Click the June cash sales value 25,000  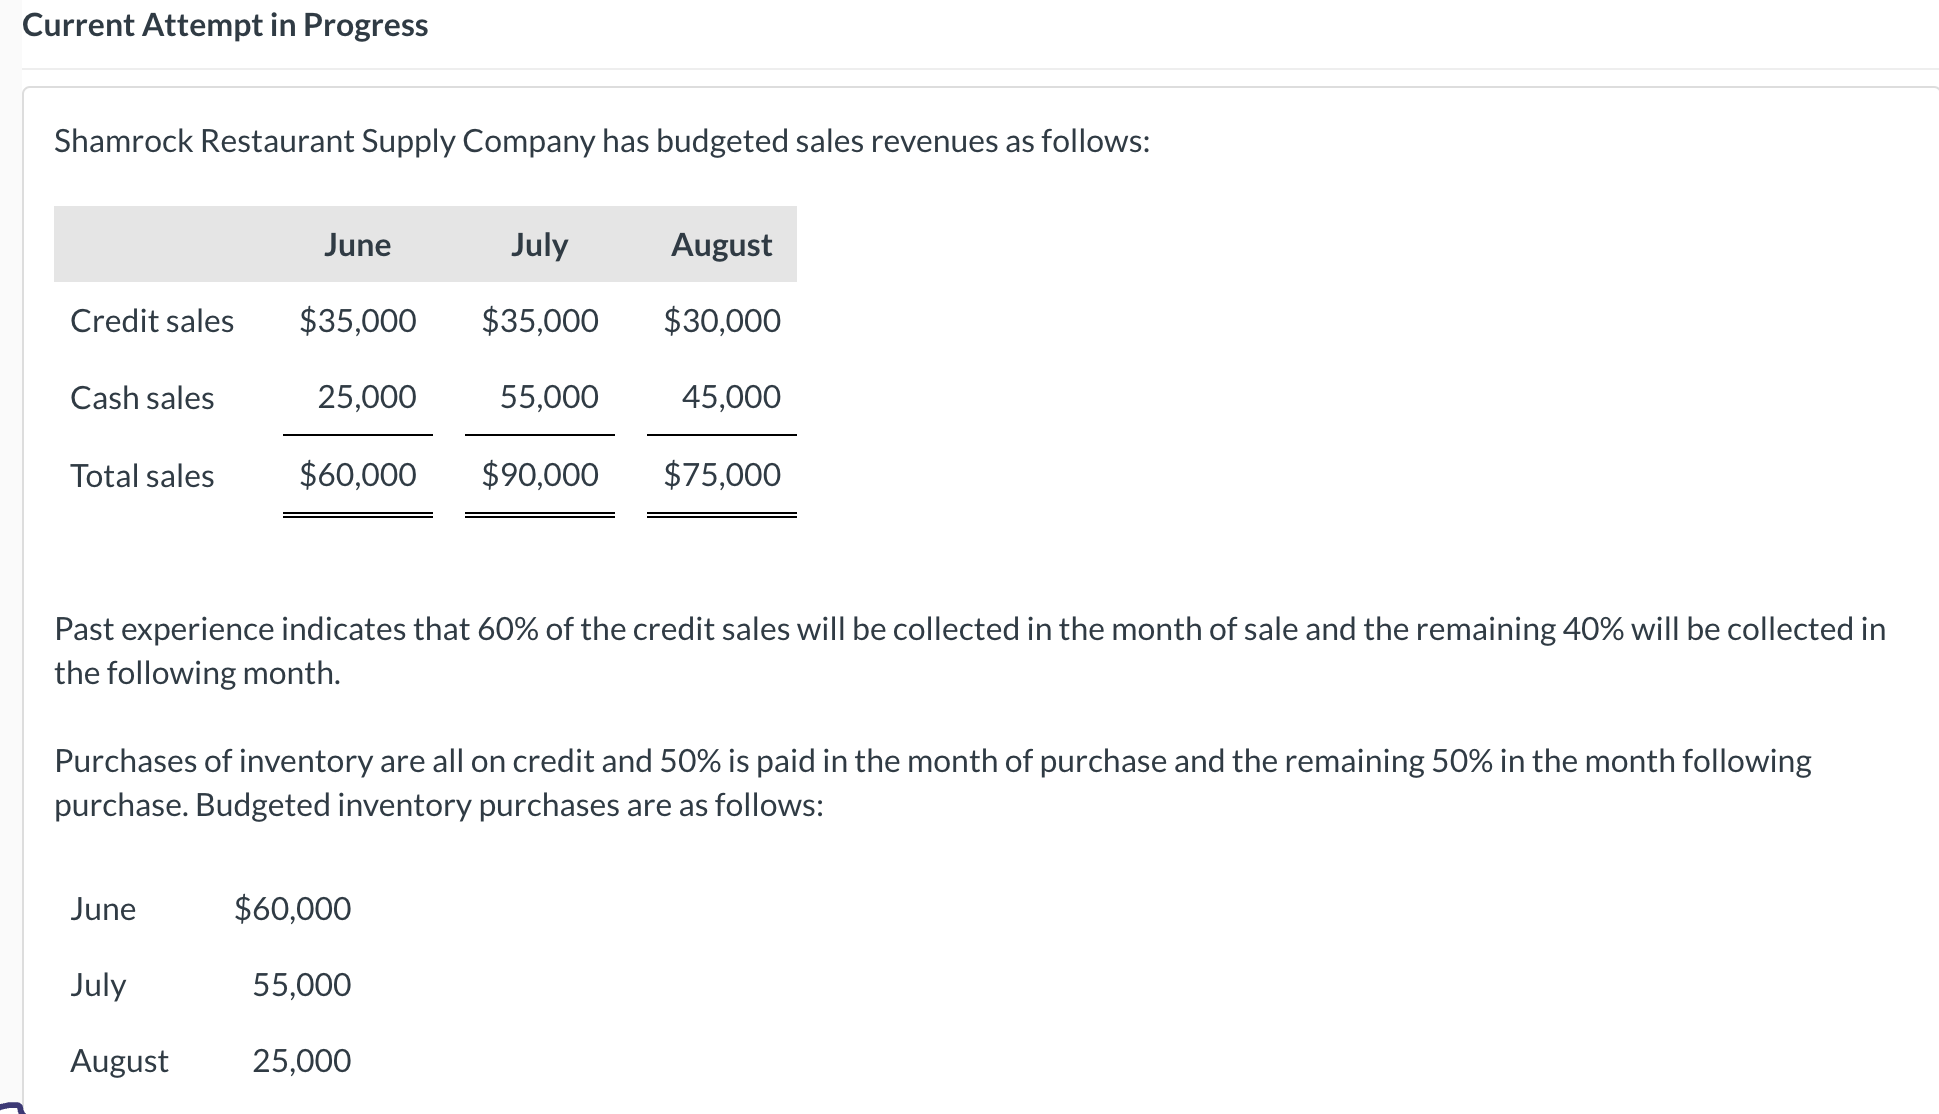point(367,397)
